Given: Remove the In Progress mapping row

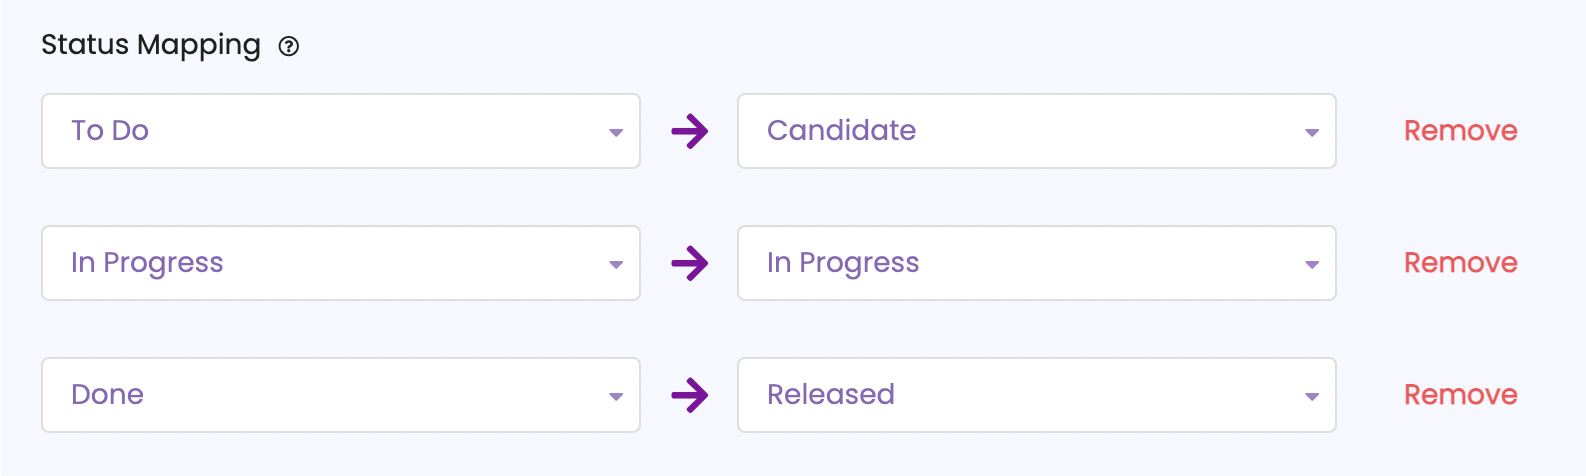Looking at the screenshot, I should 1461,263.
